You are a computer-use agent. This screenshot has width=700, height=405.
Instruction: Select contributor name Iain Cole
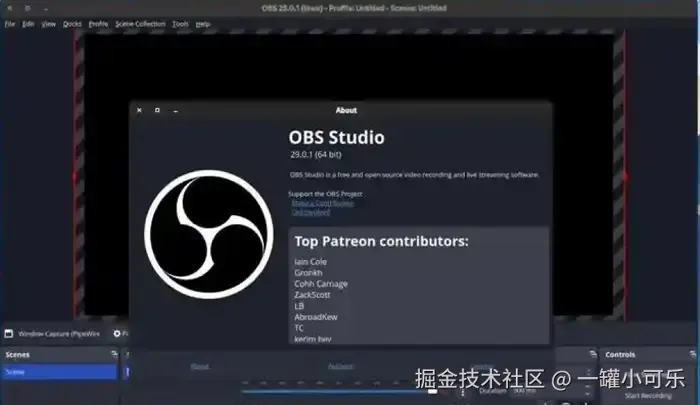pyautogui.click(x=310, y=262)
